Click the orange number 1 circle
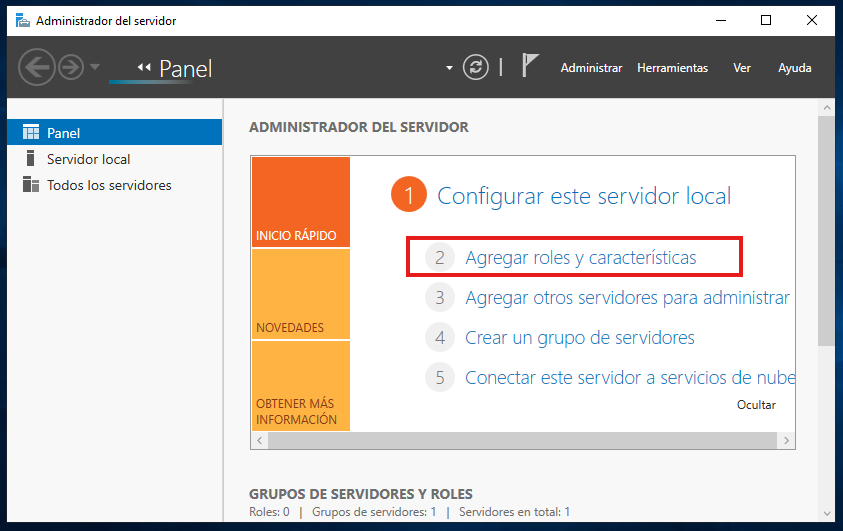 coord(409,194)
